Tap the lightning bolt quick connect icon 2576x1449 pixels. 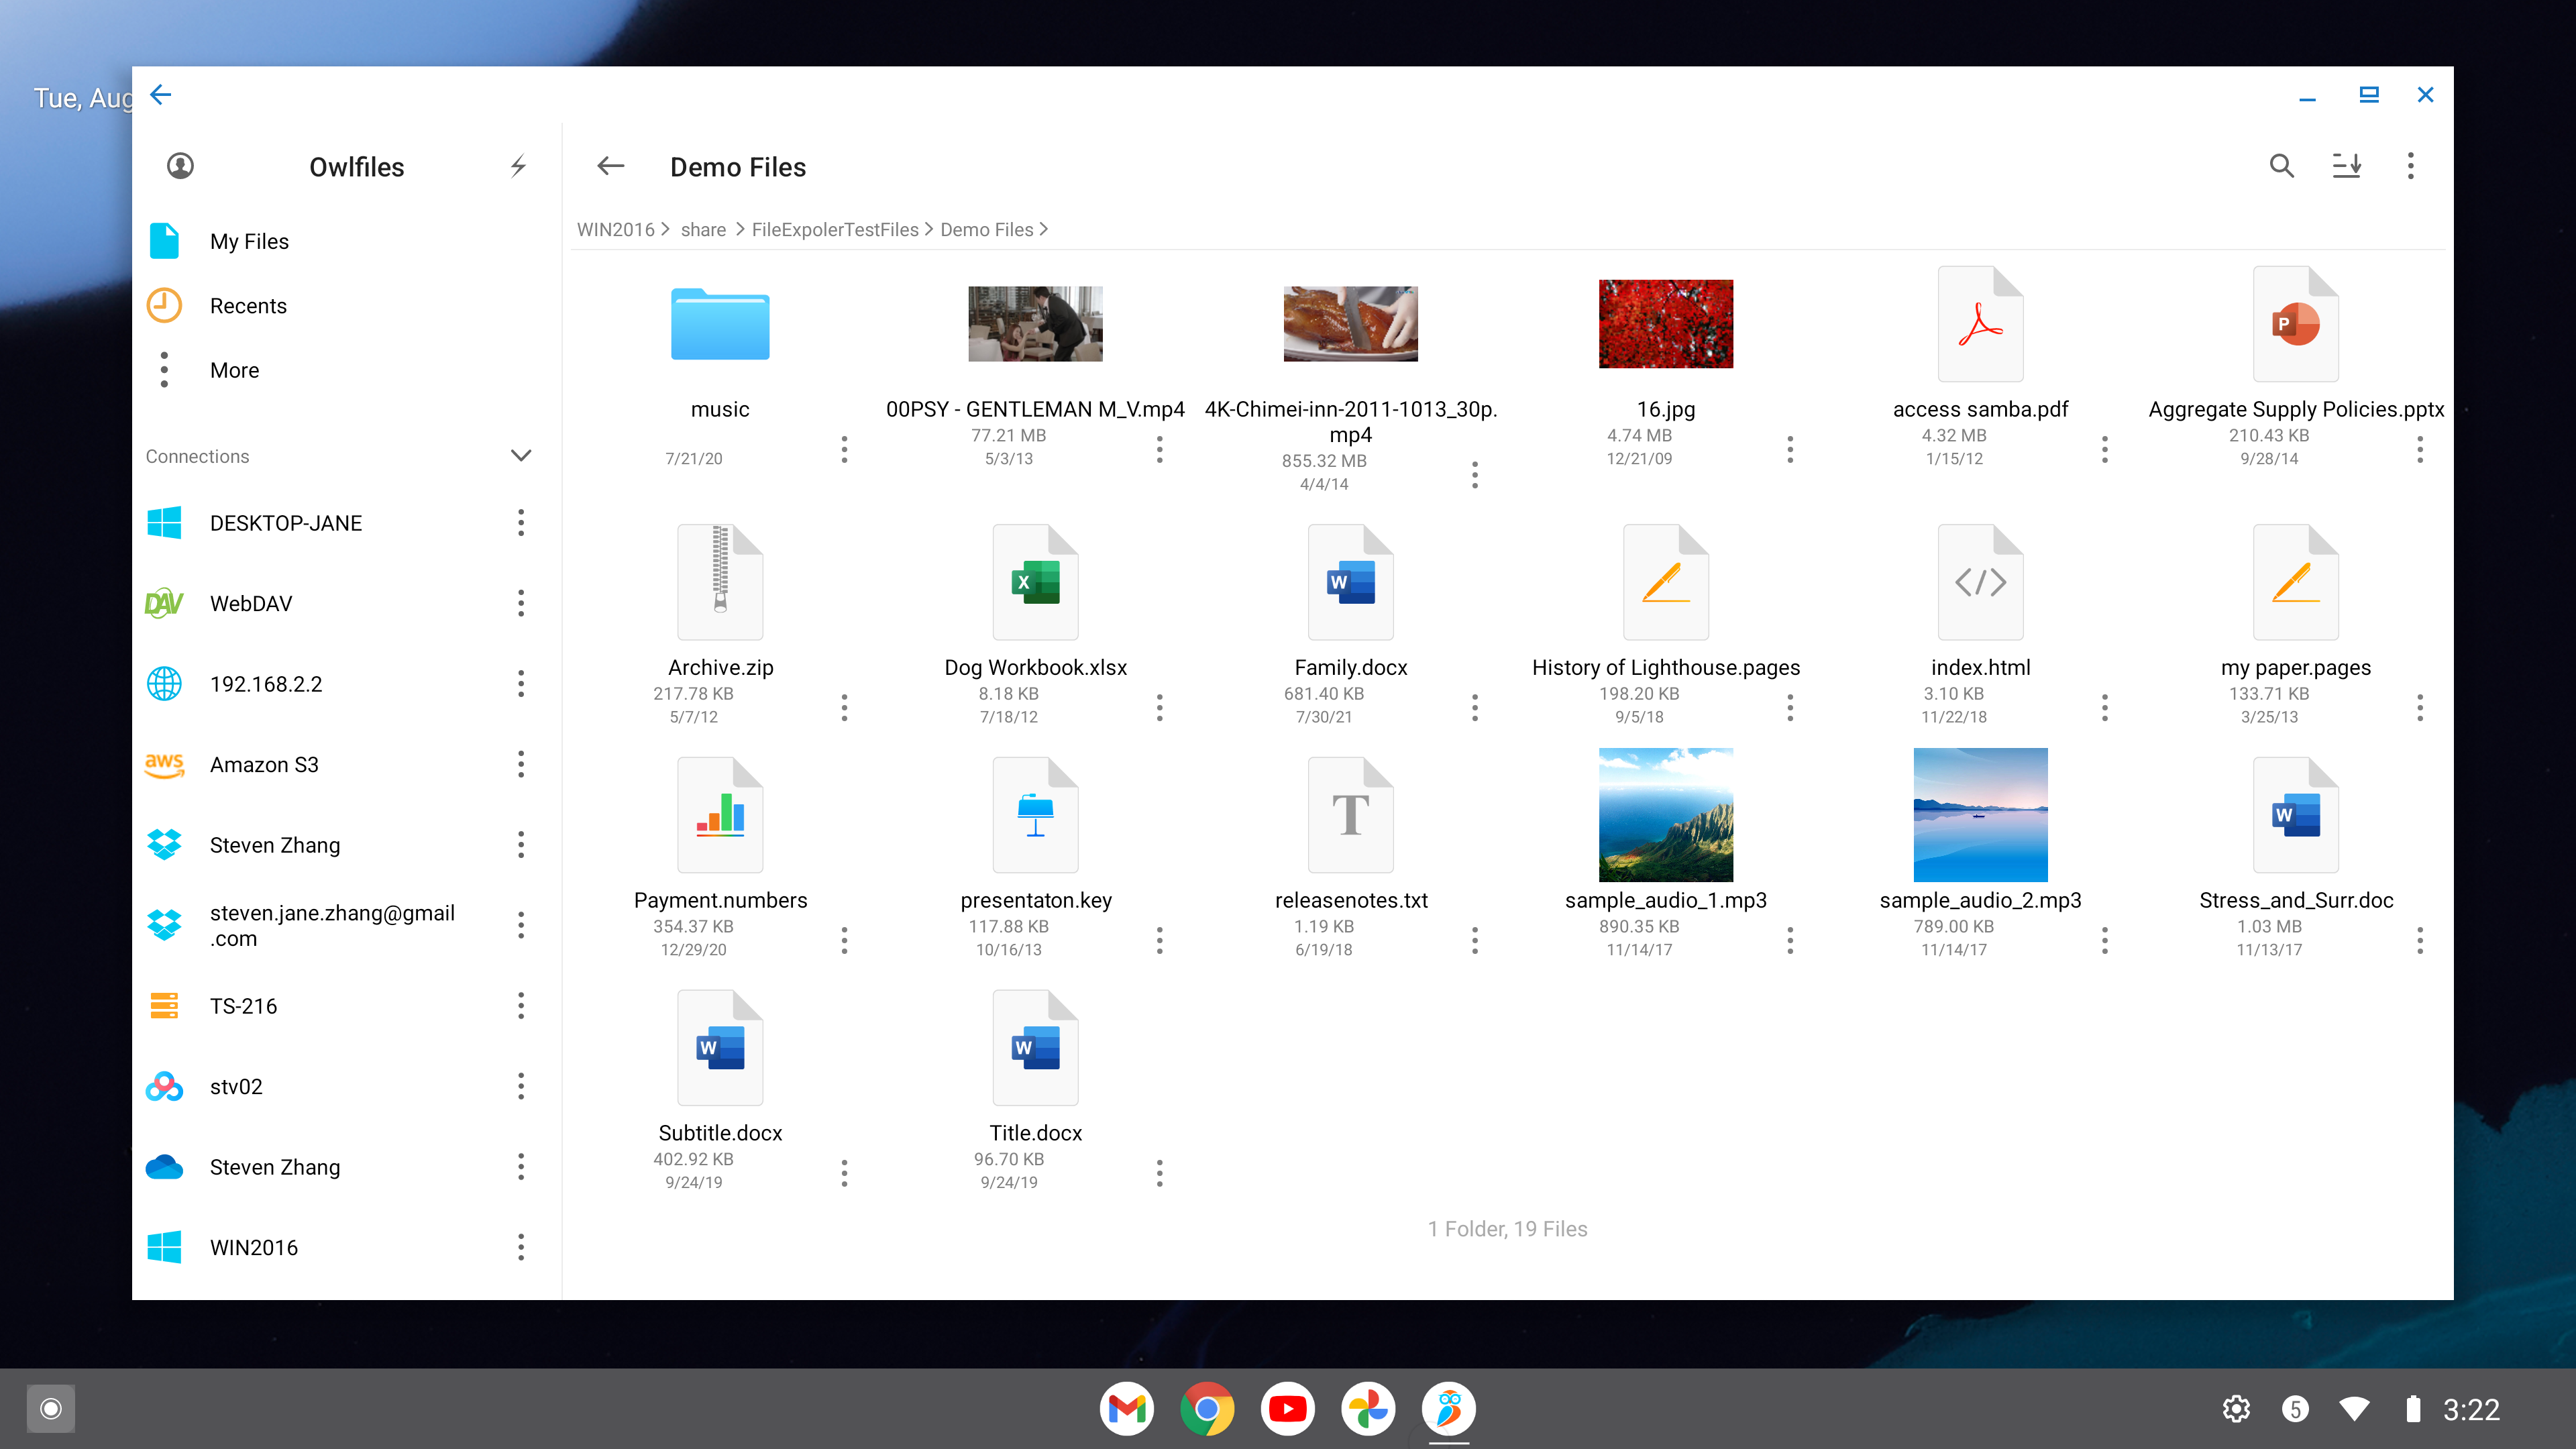click(518, 166)
